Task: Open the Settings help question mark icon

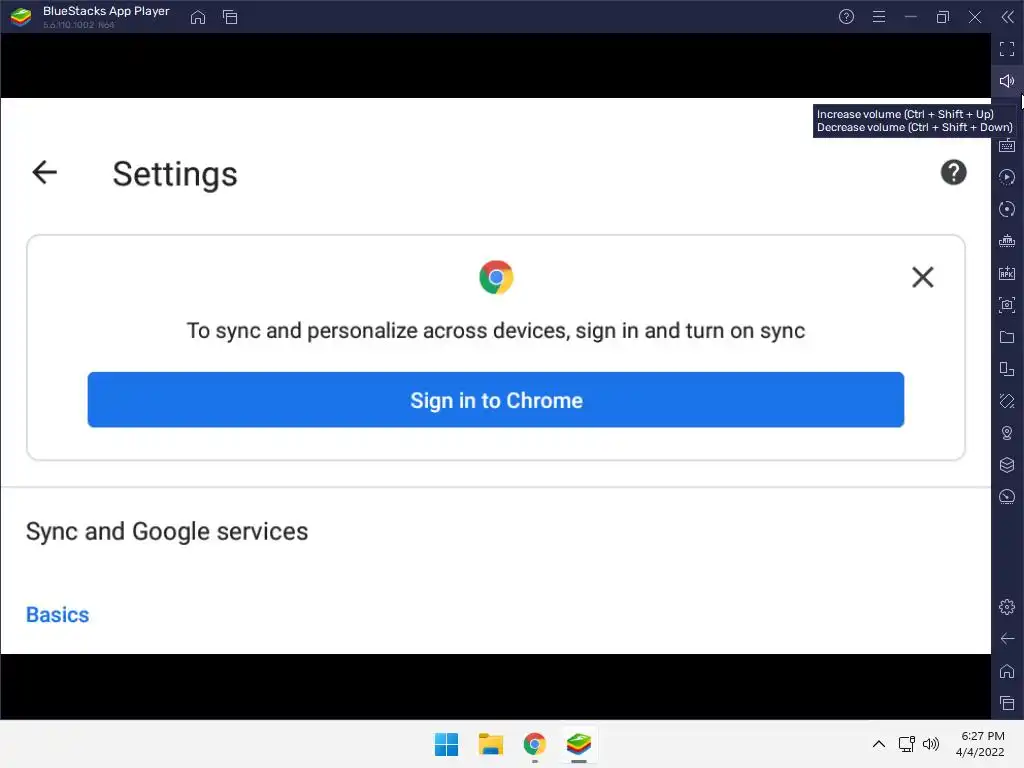Action: click(953, 172)
